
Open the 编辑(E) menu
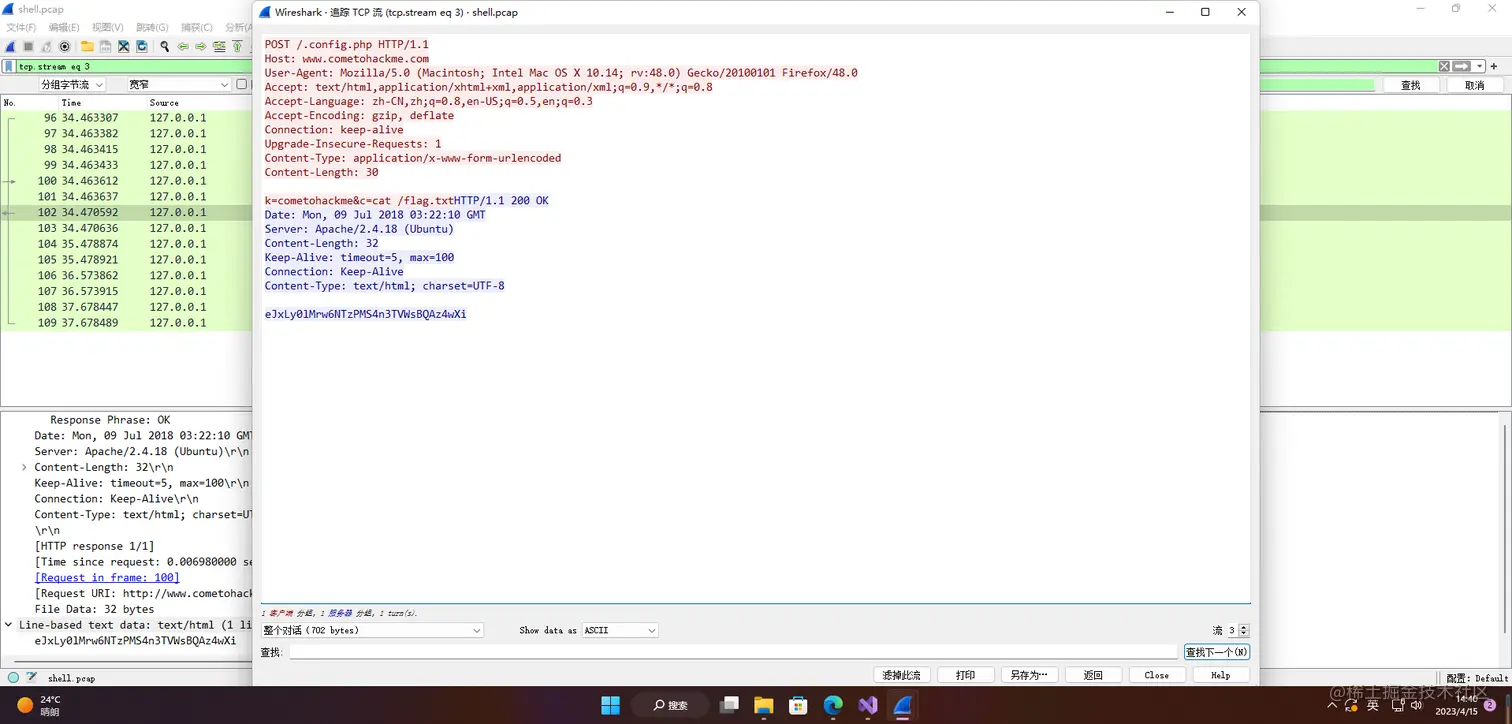click(64, 27)
